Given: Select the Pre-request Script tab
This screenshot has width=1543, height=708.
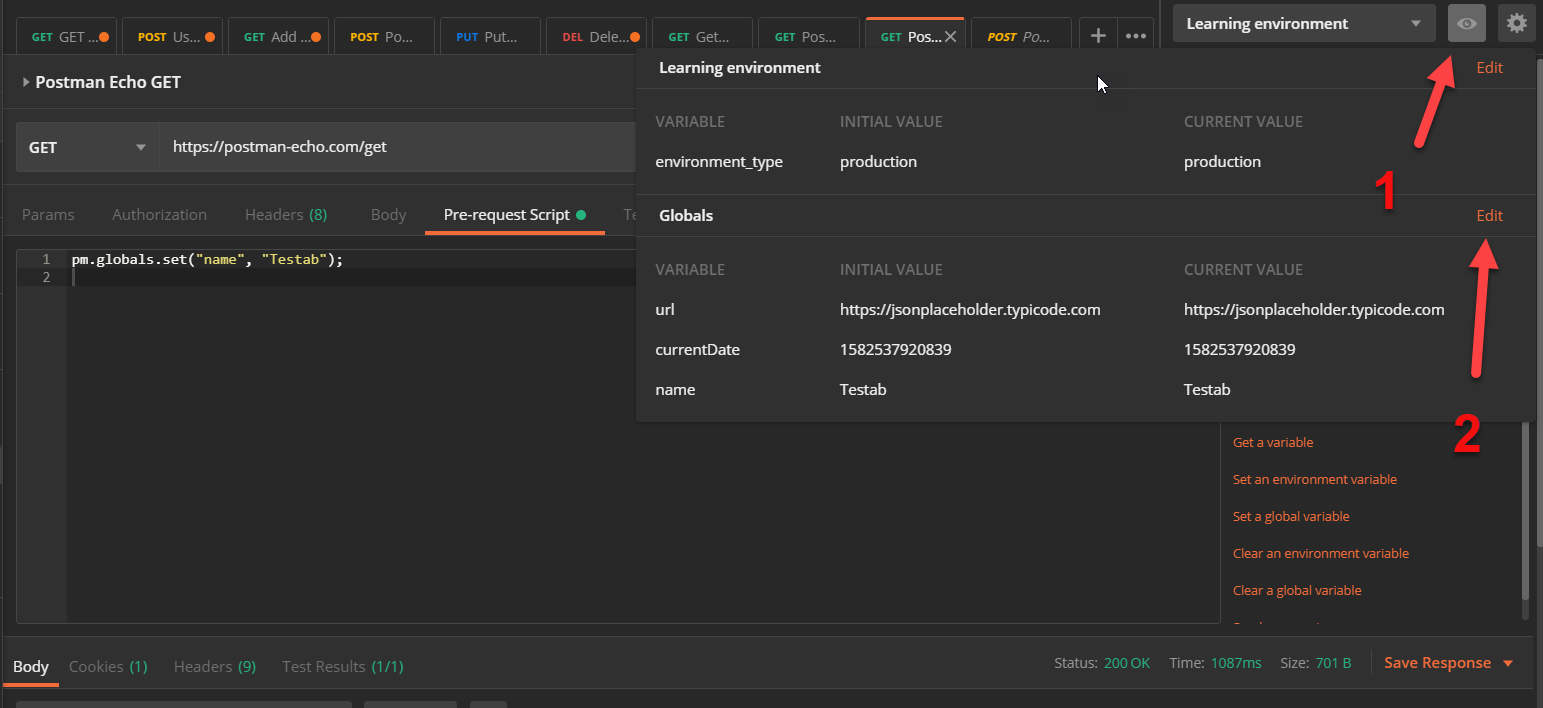Looking at the screenshot, I should click(514, 214).
